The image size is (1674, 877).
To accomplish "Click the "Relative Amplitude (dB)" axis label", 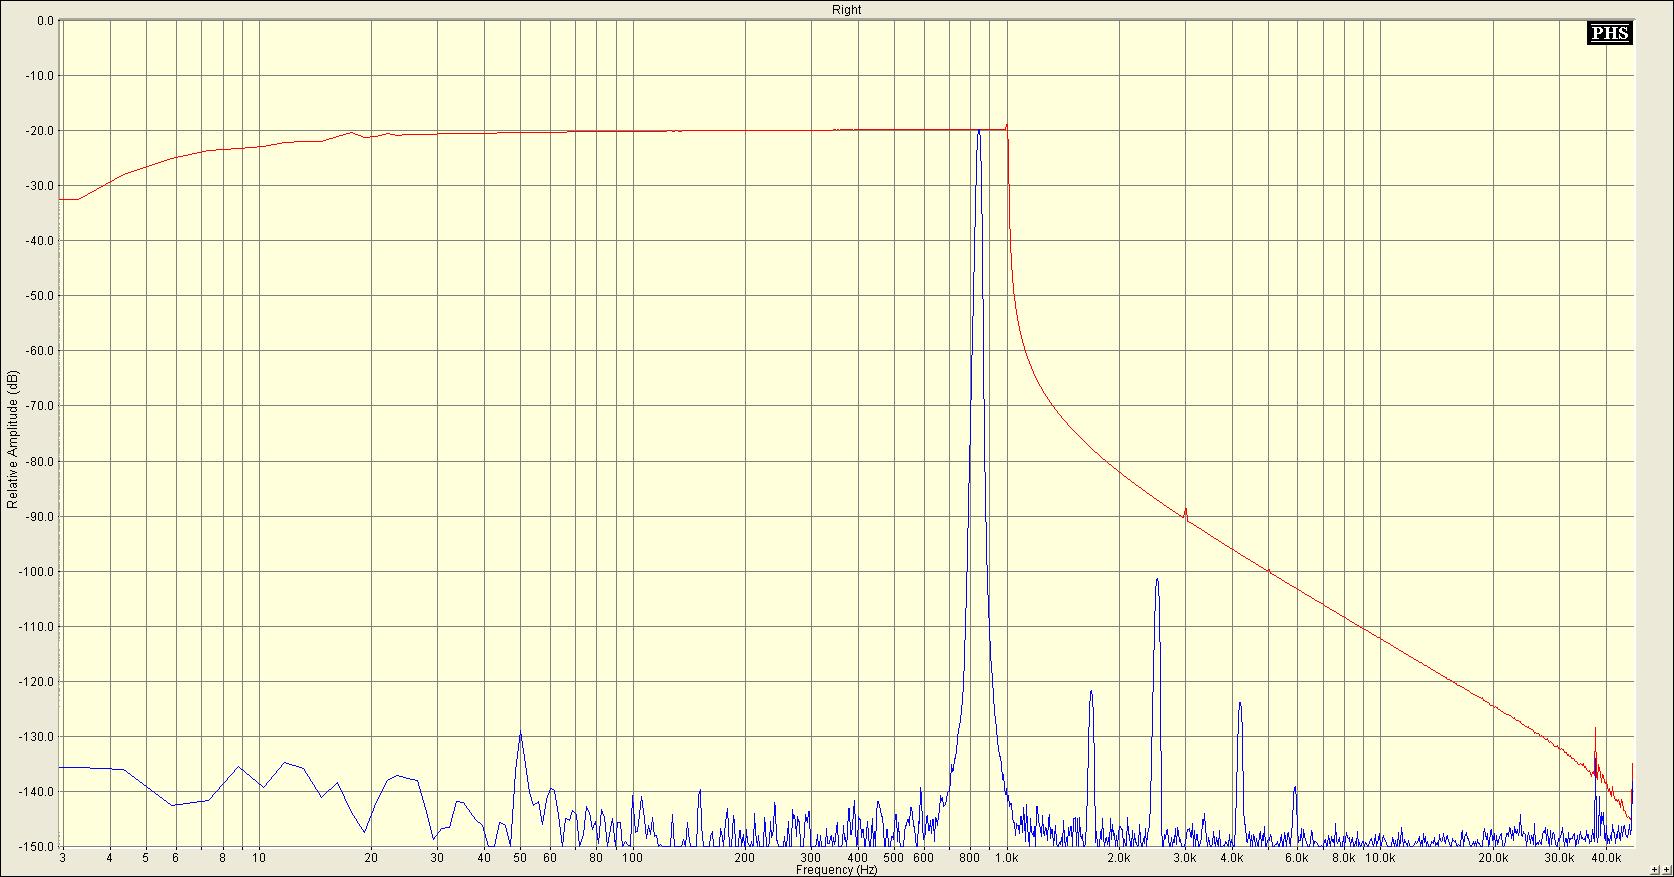I will point(12,439).
